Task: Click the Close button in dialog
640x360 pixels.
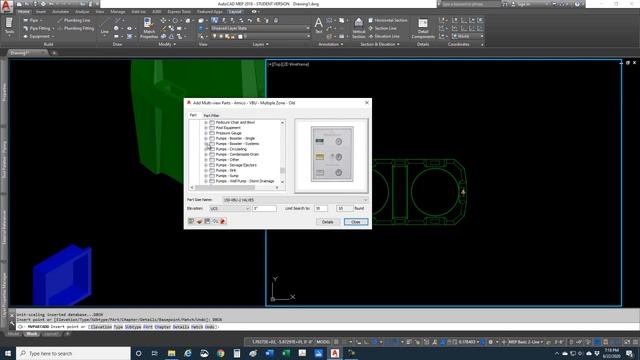Action: pyautogui.click(x=356, y=222)
